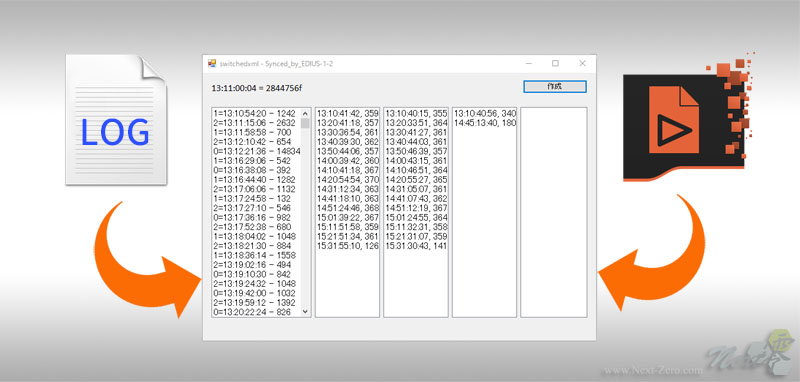Select row 2=13:17:06:06 − 1132

255,189
